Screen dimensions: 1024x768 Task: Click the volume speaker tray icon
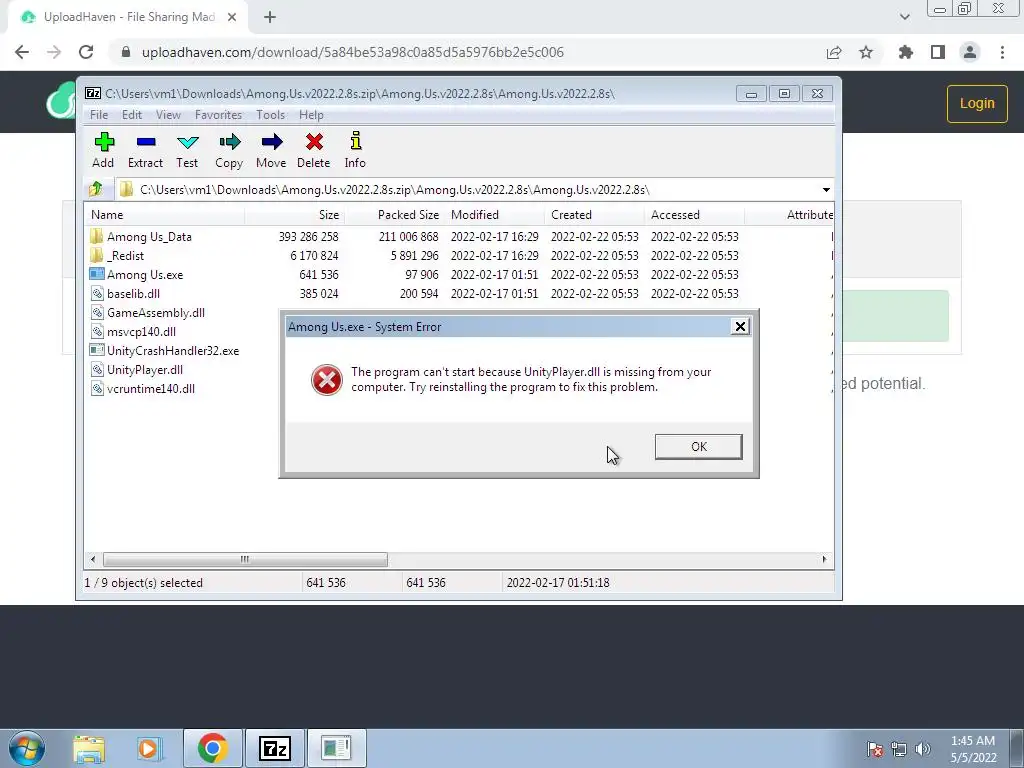point(923,749)
